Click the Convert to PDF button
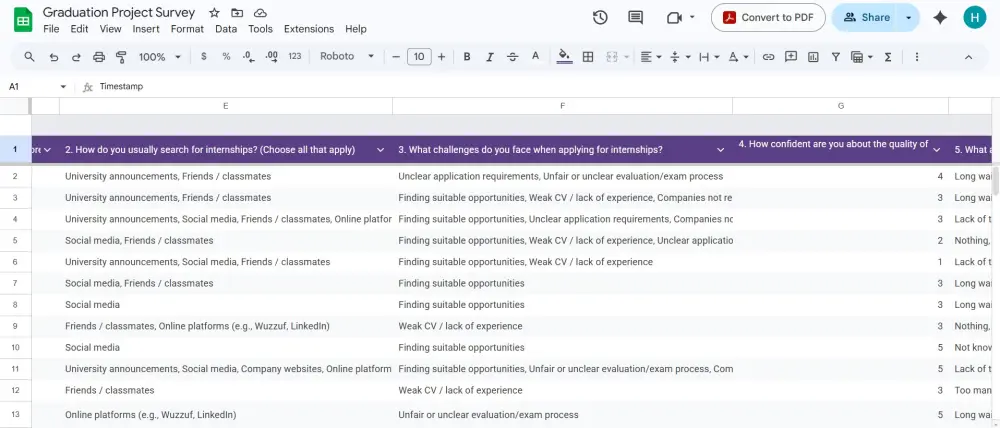This screenshot has width=1000, height=428. (x=768, y=18)
